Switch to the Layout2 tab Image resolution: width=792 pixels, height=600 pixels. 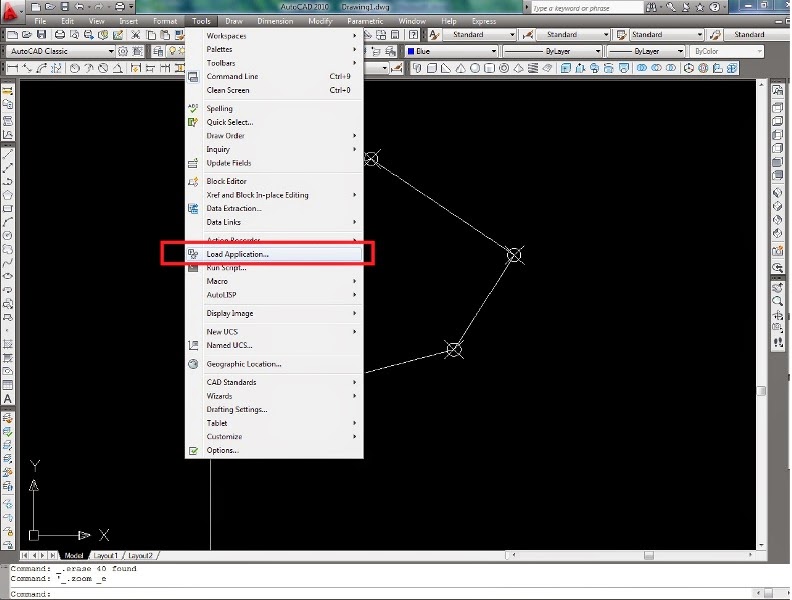140,556
